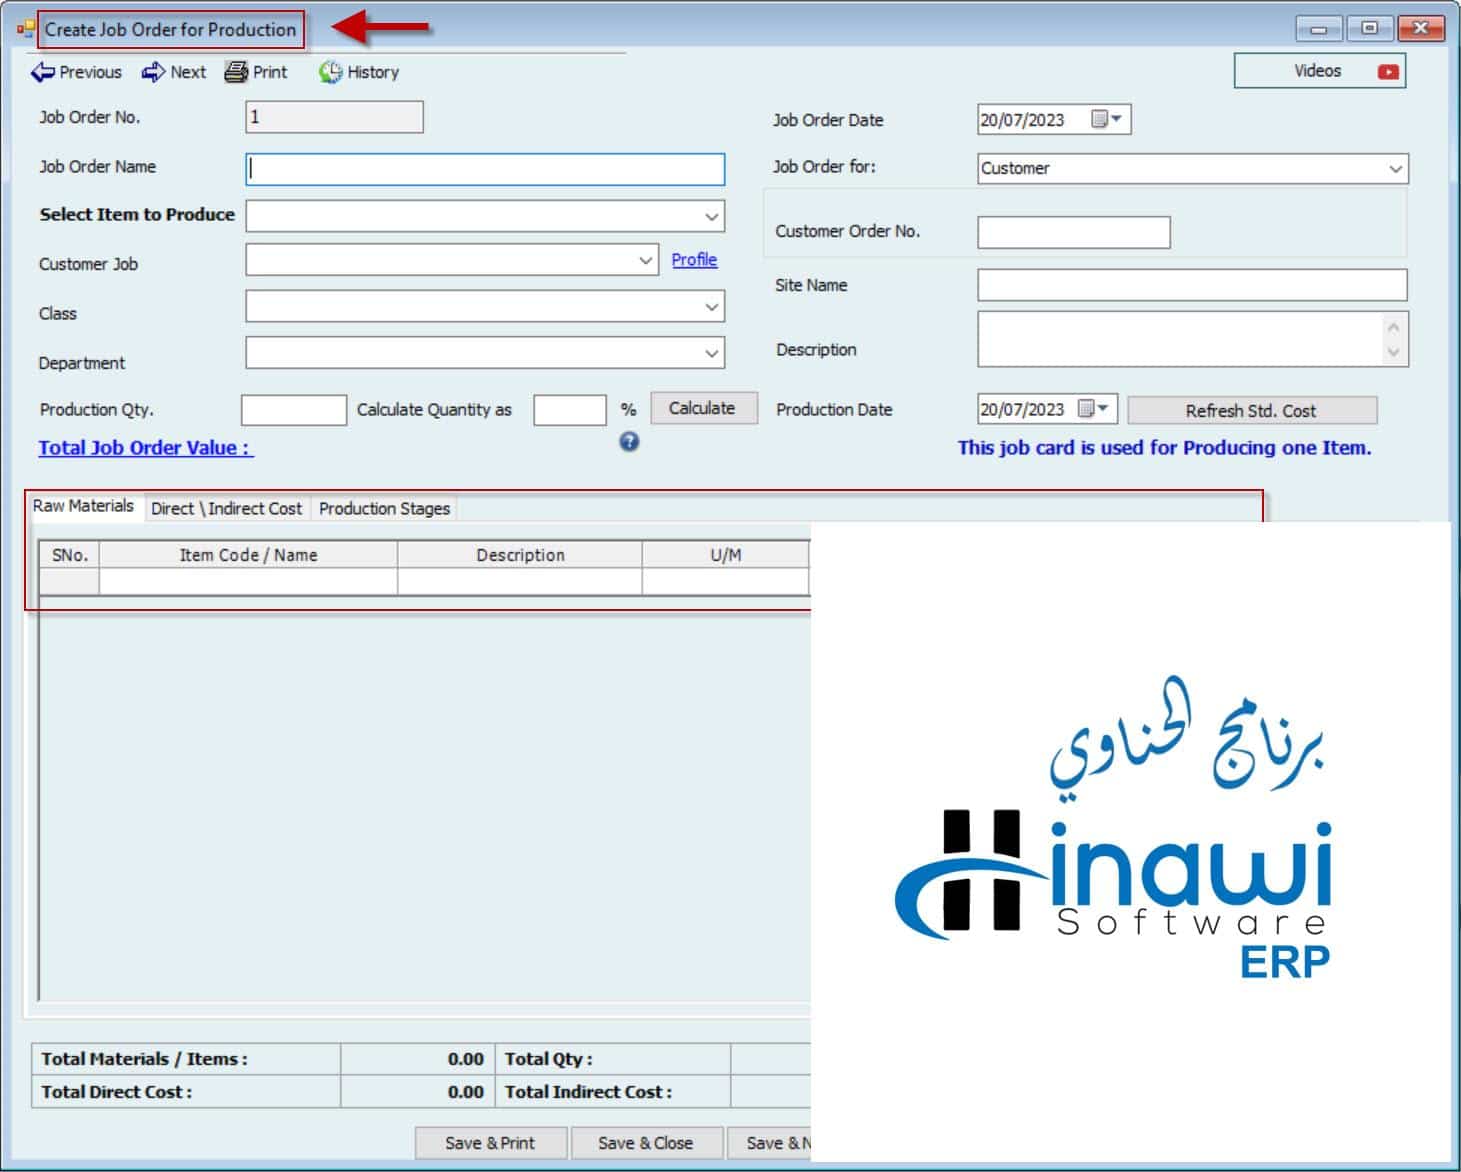Click first row Description grid cell
The height and width of the screenshot is (1172, 1461).
pos(520,582)
